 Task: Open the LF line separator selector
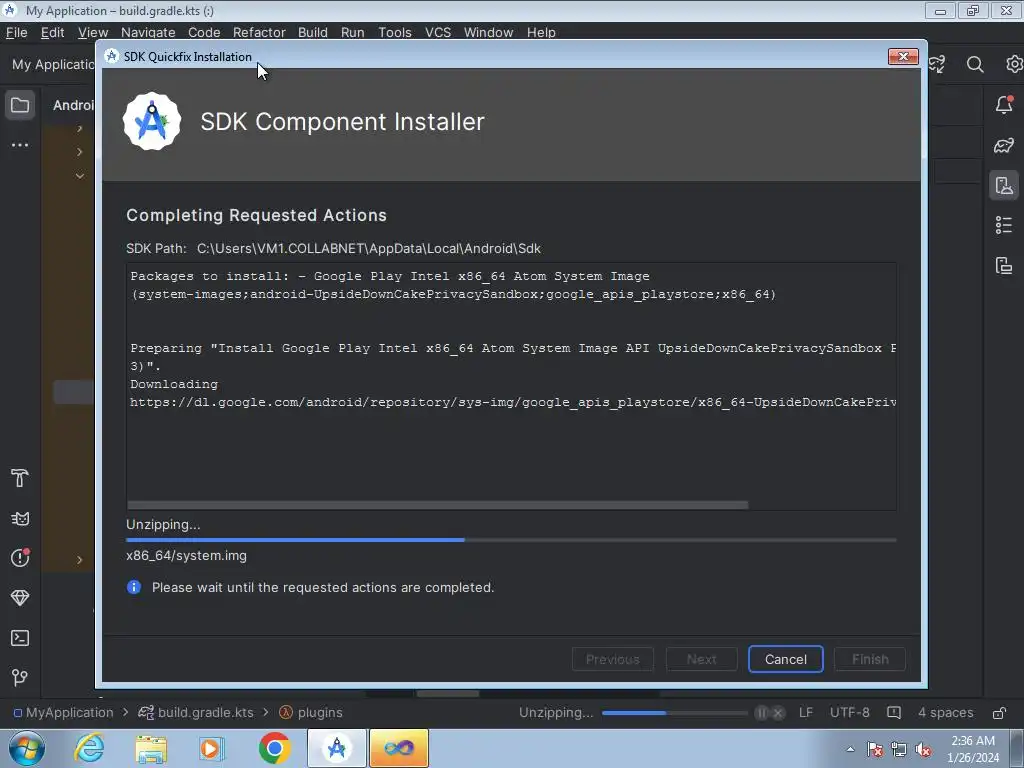tap(806, 712)
